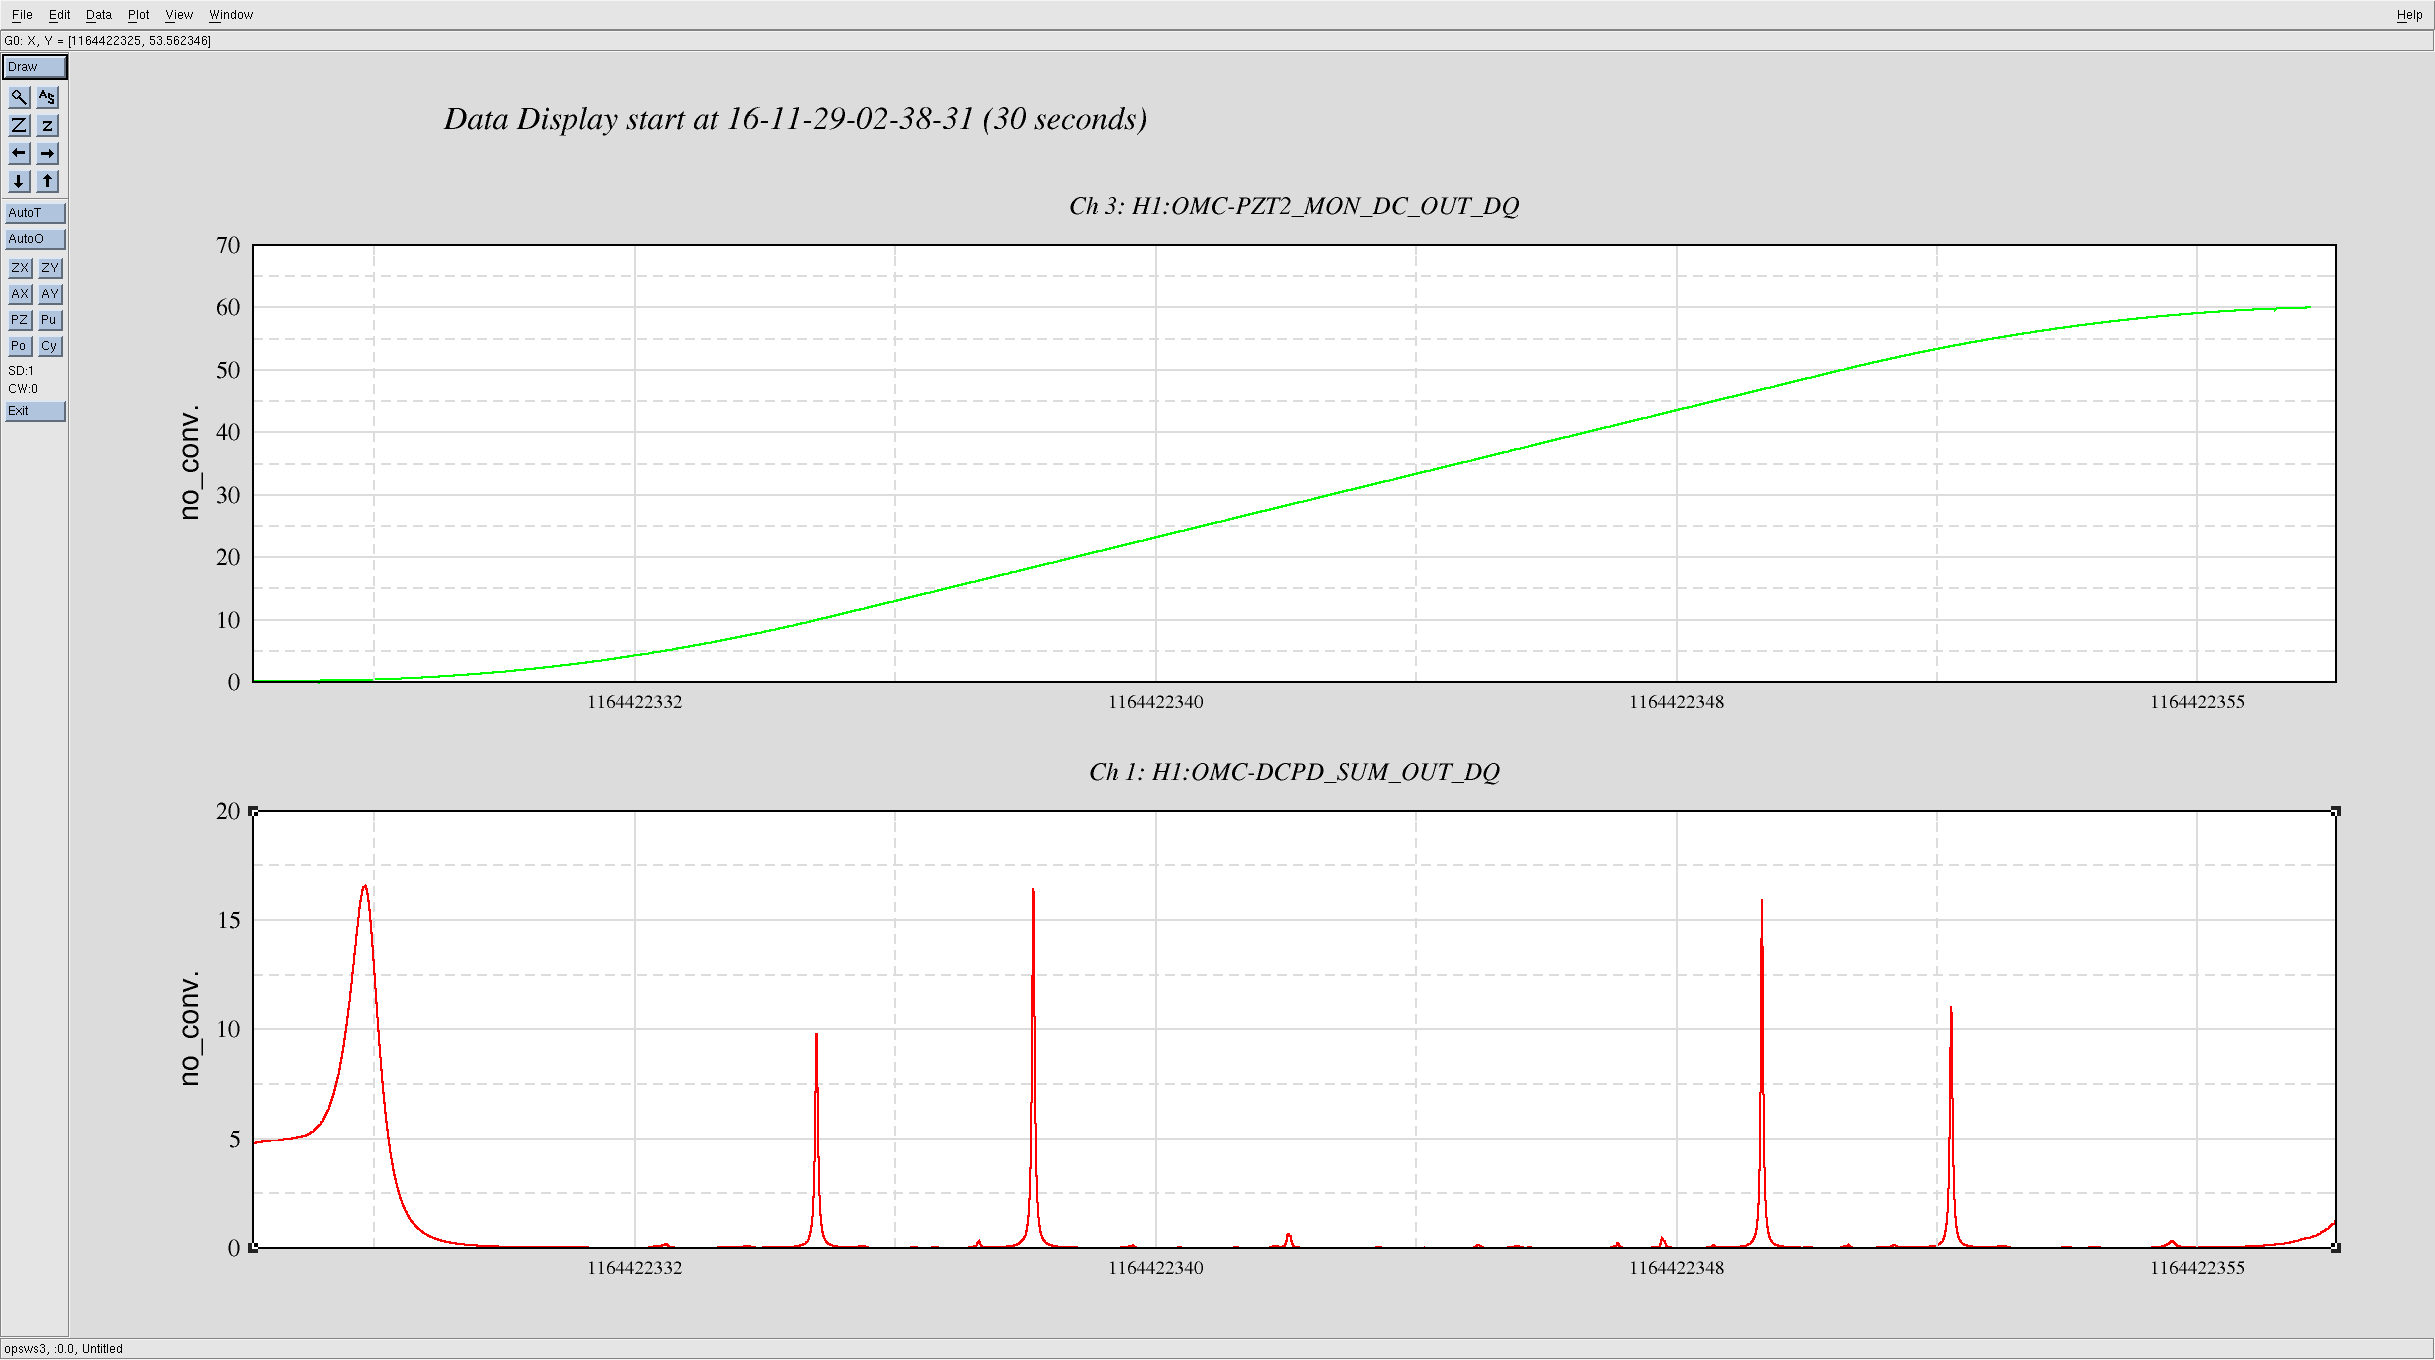Click the AutoT autotick button
Image resolution: width=2435 pixels, height=1360 pixels.
click(35, 213)
